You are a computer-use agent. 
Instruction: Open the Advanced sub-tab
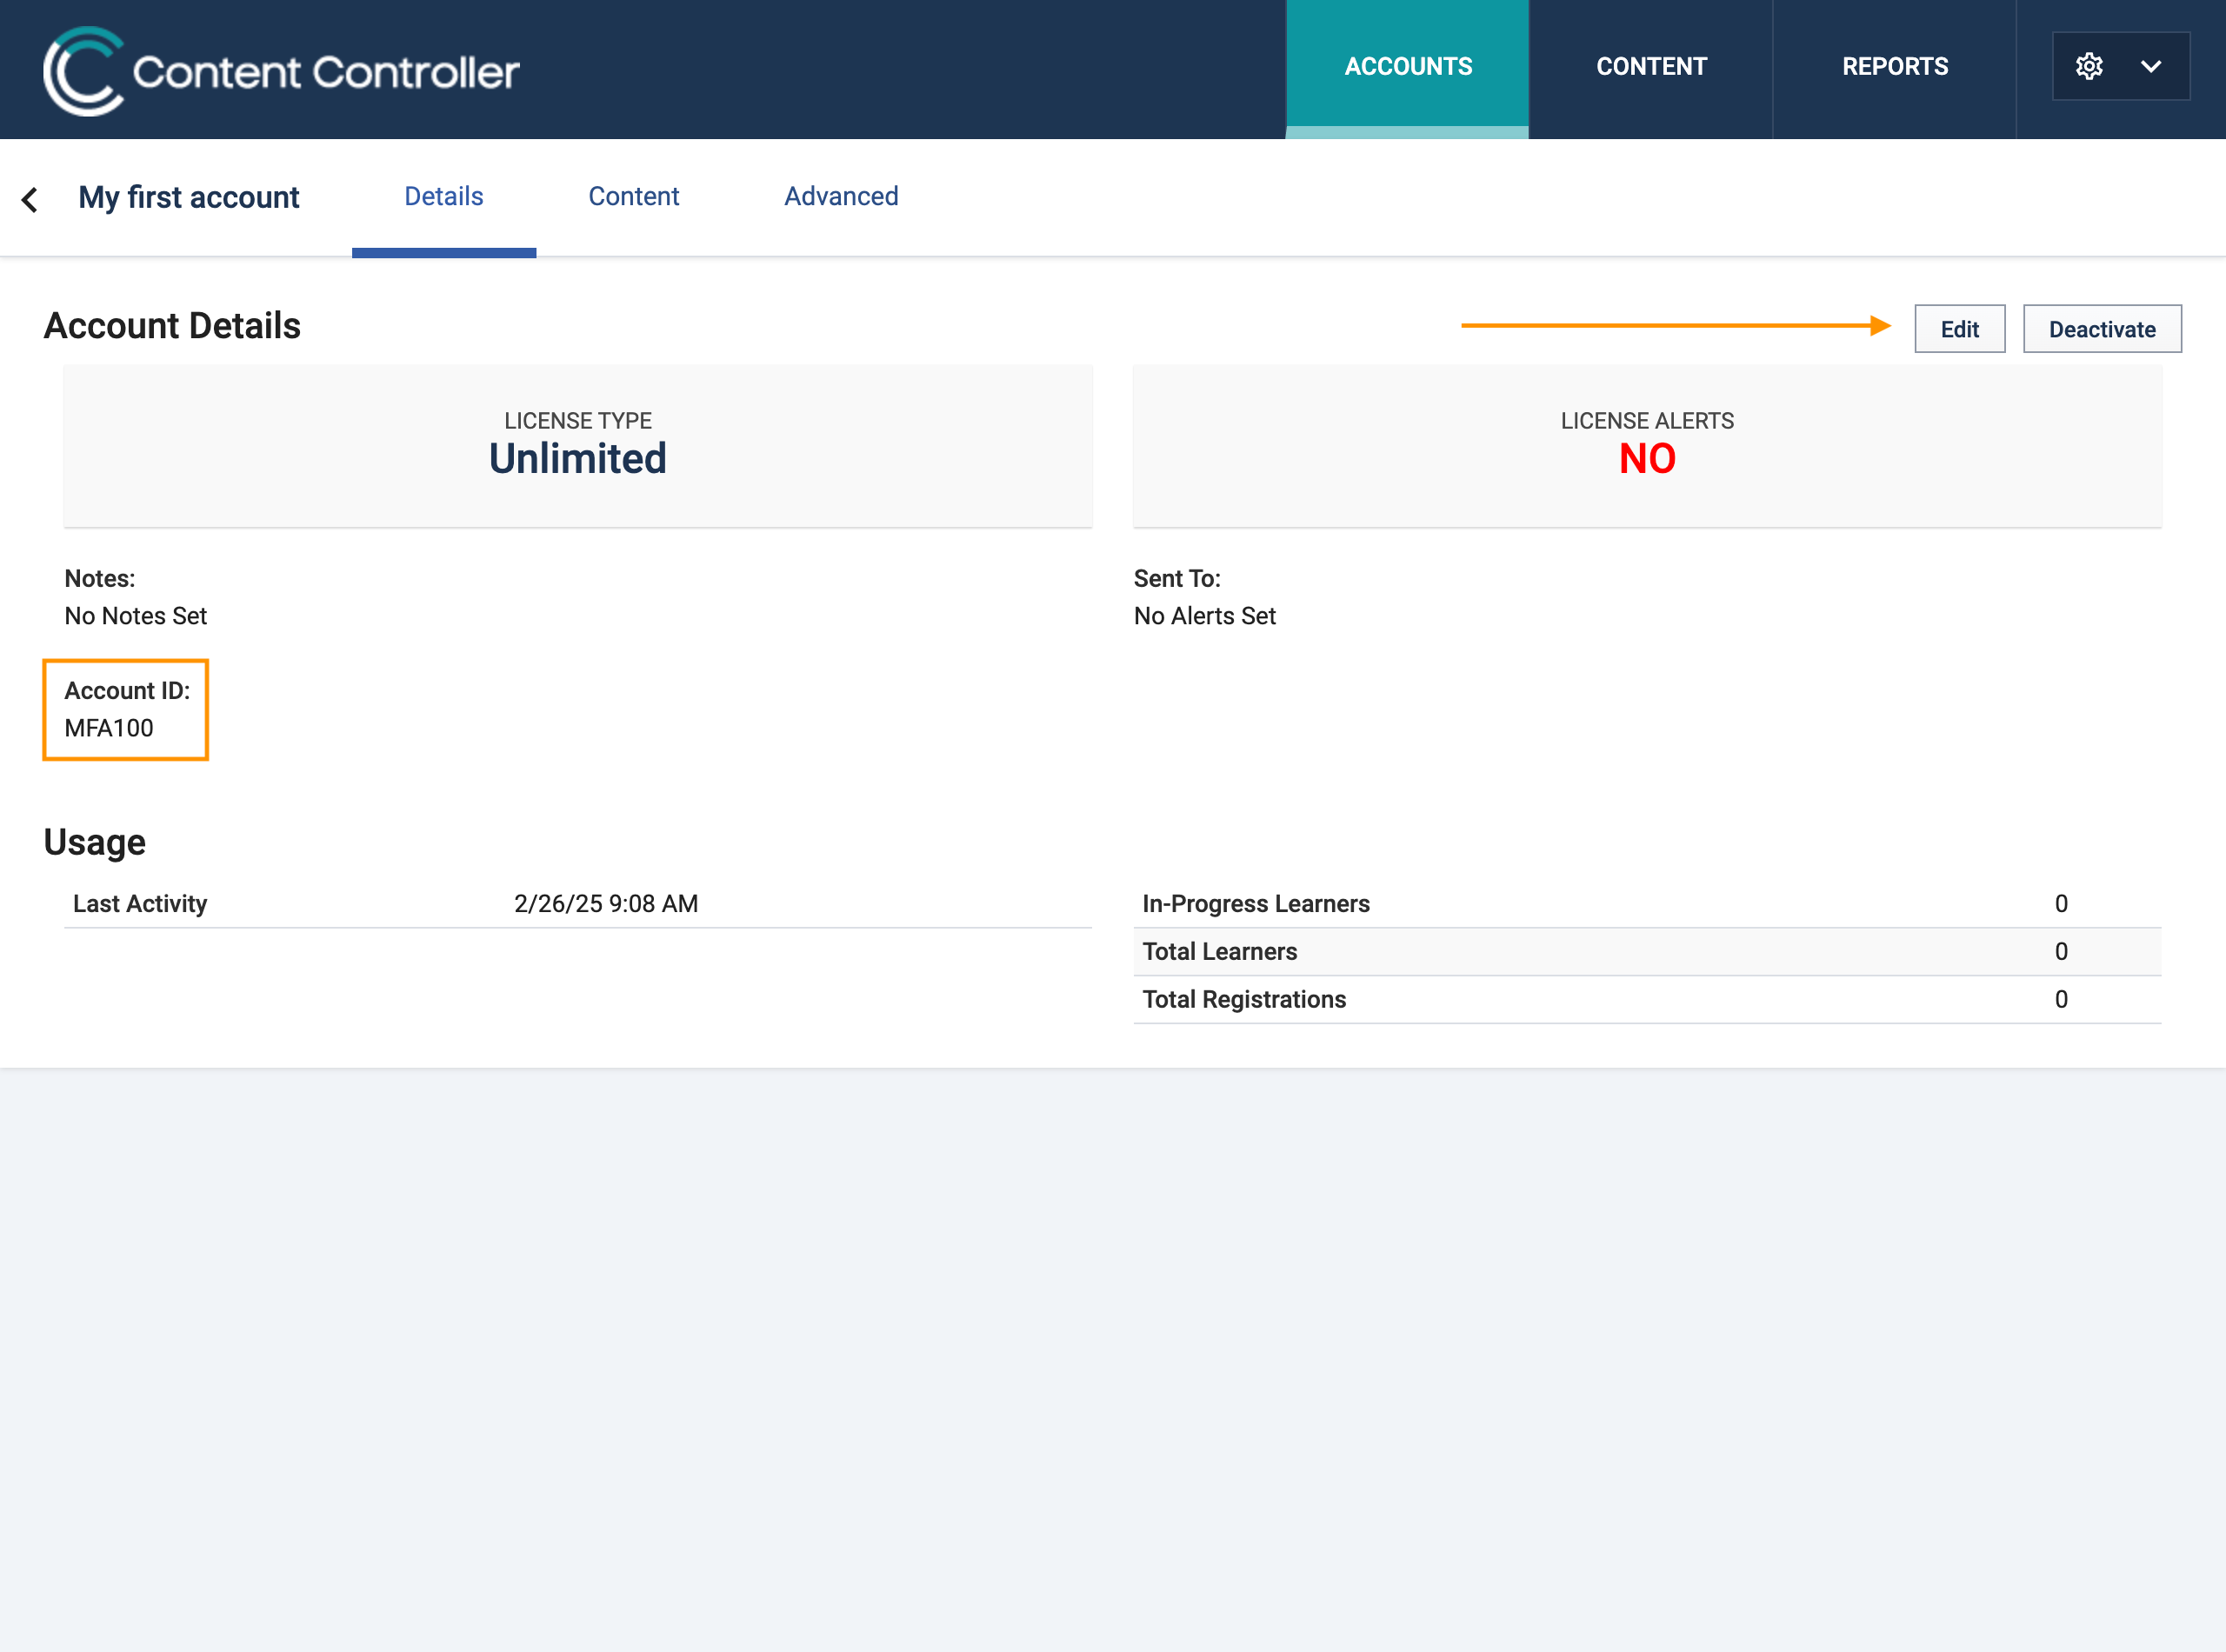(x=840, y=196)
